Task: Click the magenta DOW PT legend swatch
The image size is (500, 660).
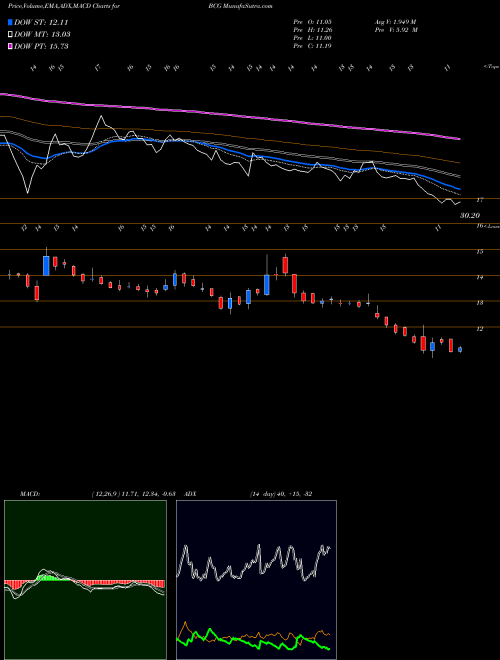Action: click(x=11, y=46)
